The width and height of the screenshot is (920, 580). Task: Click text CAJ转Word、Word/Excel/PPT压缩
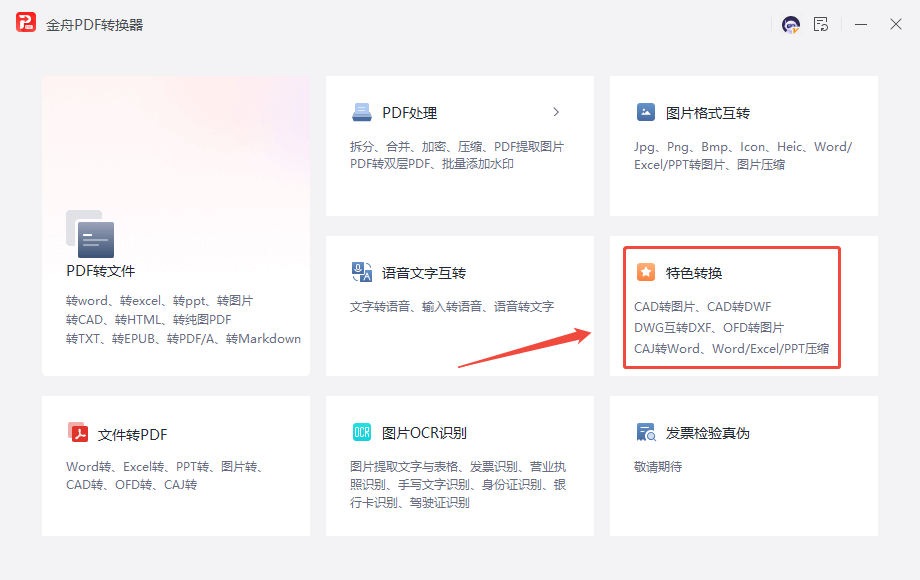pyautogui.click(x=732, y=348)
